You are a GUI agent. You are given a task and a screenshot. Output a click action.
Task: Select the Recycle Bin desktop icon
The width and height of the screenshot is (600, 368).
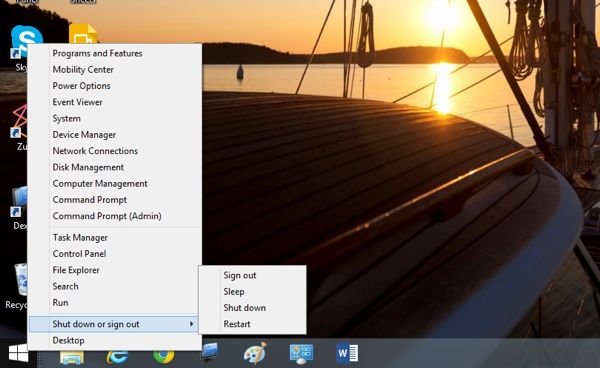coord(21,280)
